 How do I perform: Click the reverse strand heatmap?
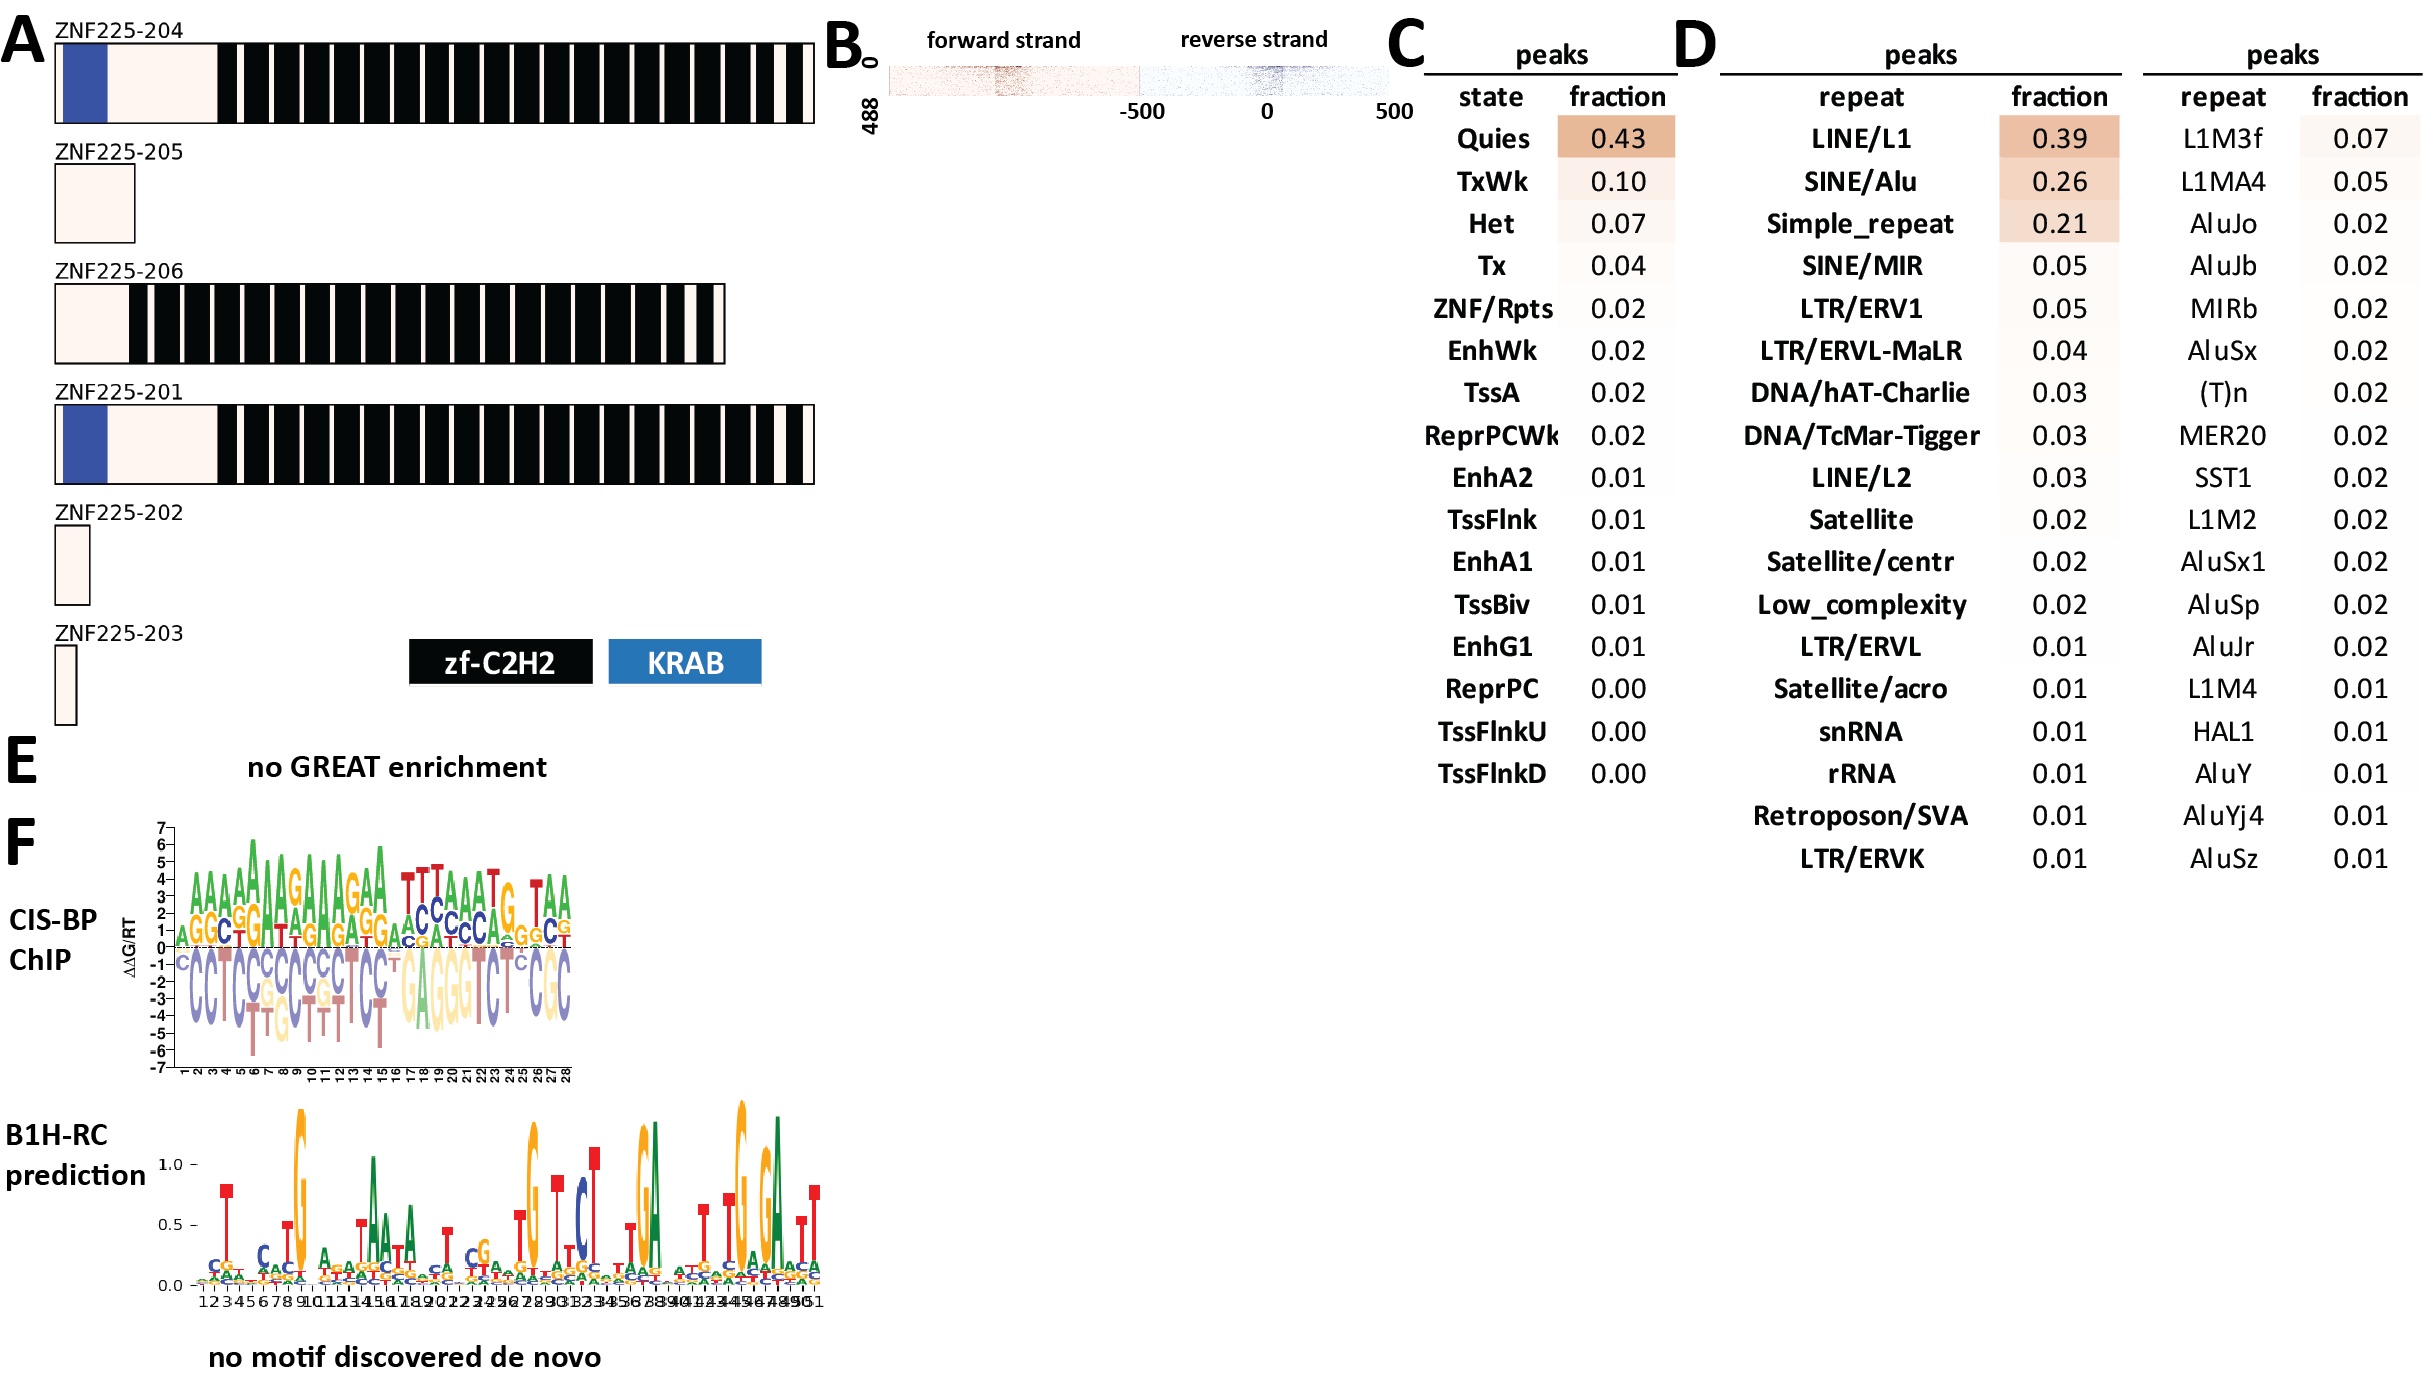coord(1264,80)
